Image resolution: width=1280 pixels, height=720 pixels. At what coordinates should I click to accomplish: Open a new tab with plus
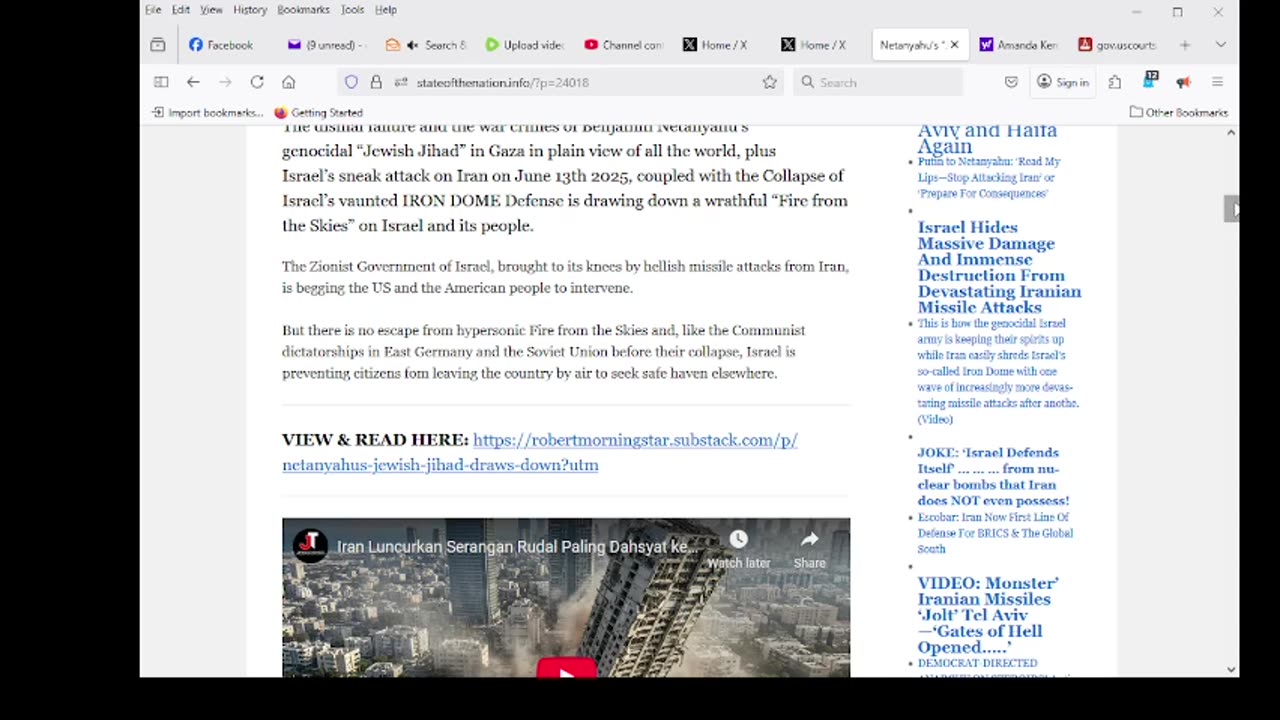click(x=1185, y=45)
